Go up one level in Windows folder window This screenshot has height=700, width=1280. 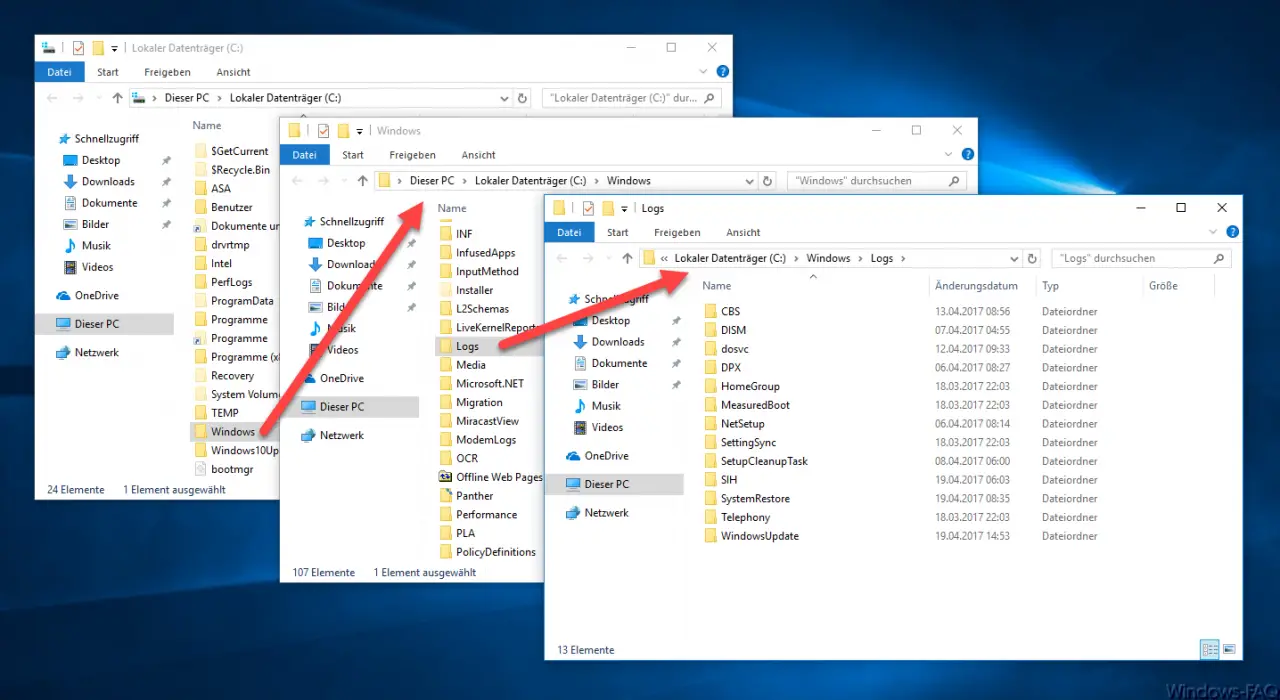(x=362, y=181)
